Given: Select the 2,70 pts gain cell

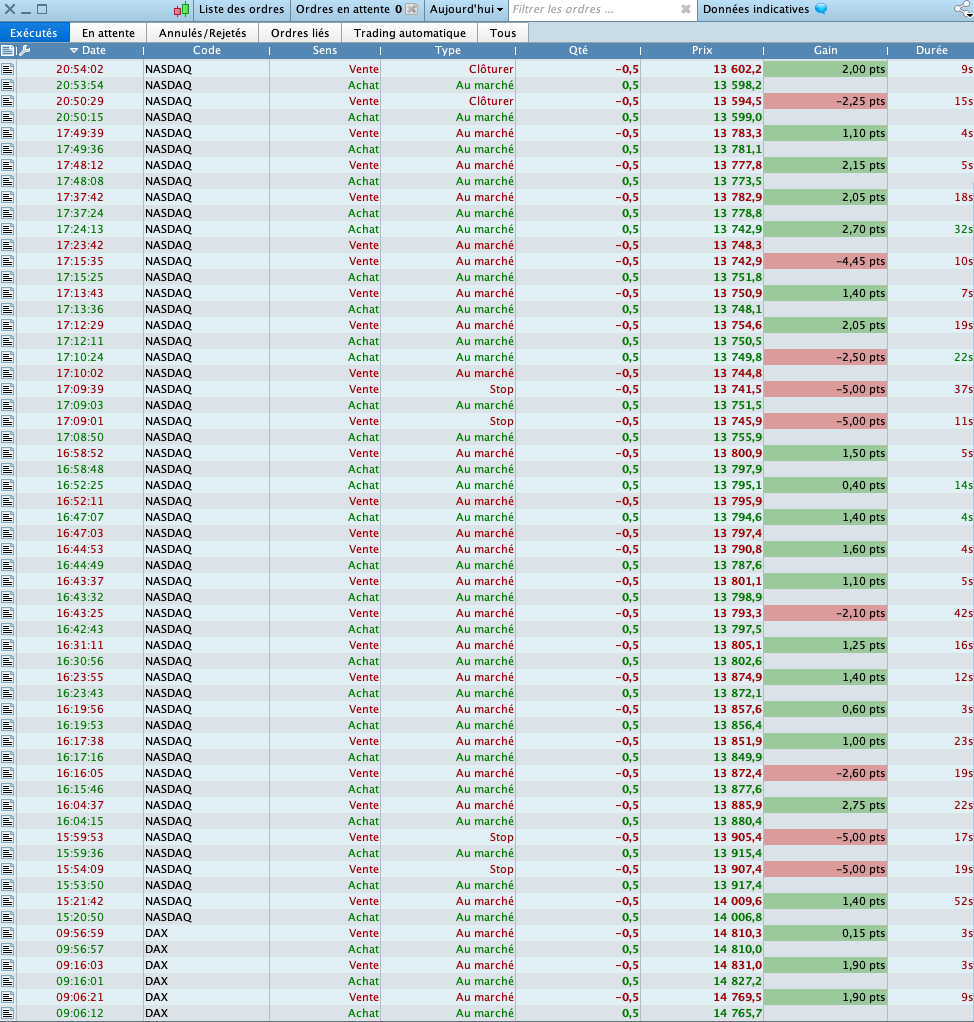Looking at the screenshot, I should [x=825, y=229].
